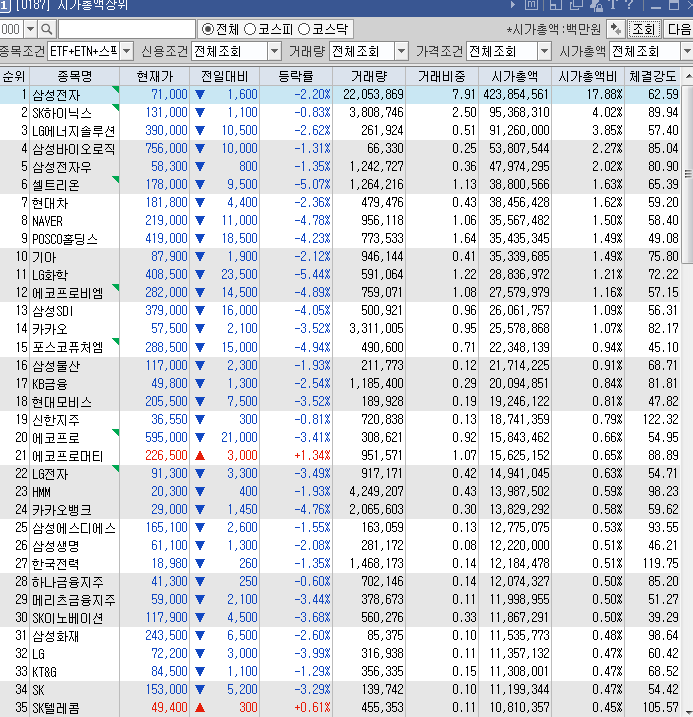Screen dimensions: 693x717
Task: Click the scrollbar up arrow
Action: pos(687,76)
